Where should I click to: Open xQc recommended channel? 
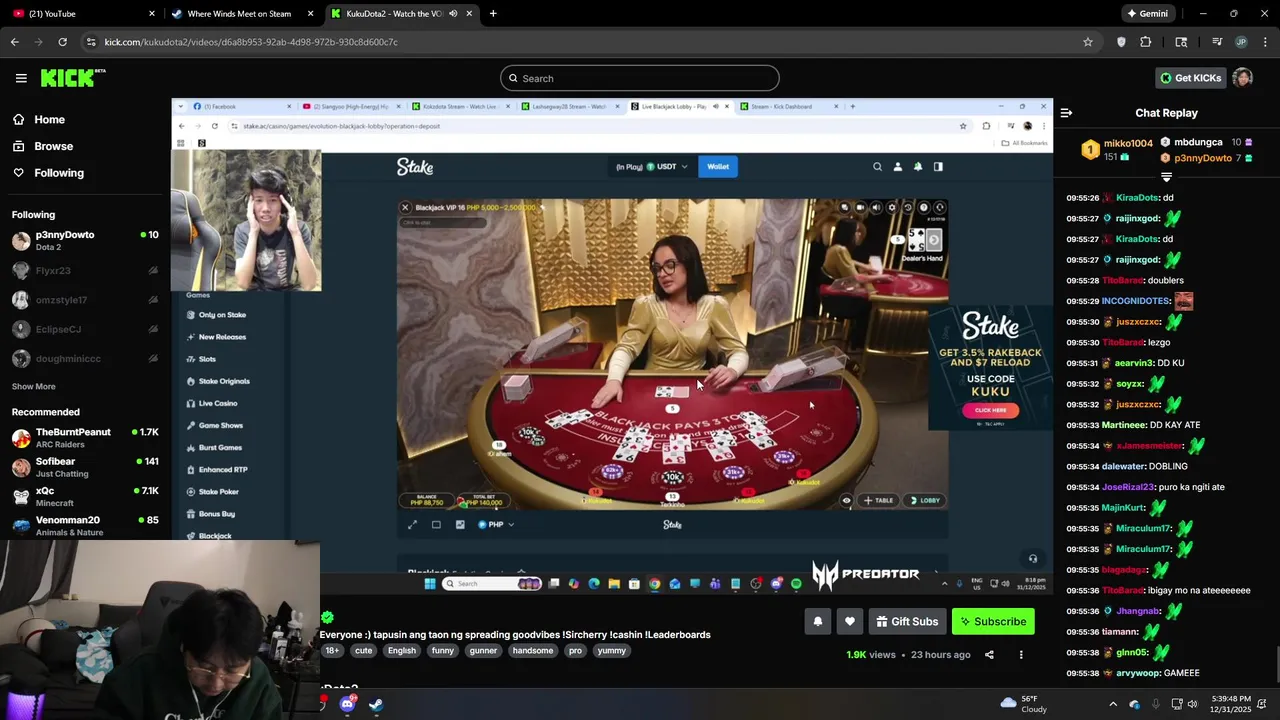point(85,497)
